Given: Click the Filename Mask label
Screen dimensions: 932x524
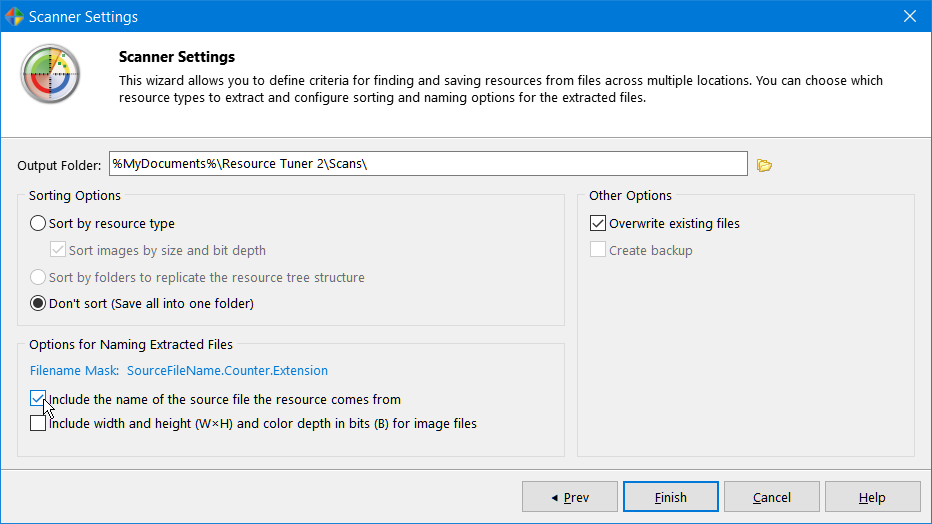Looking at the screenshot, I should coord(74,371).
